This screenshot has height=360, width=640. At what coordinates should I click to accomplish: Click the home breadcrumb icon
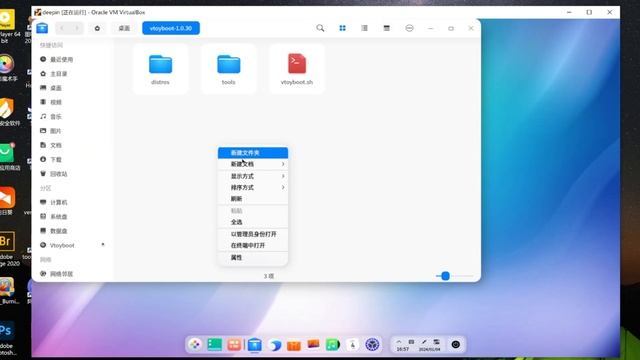click(x=97, y=28)
